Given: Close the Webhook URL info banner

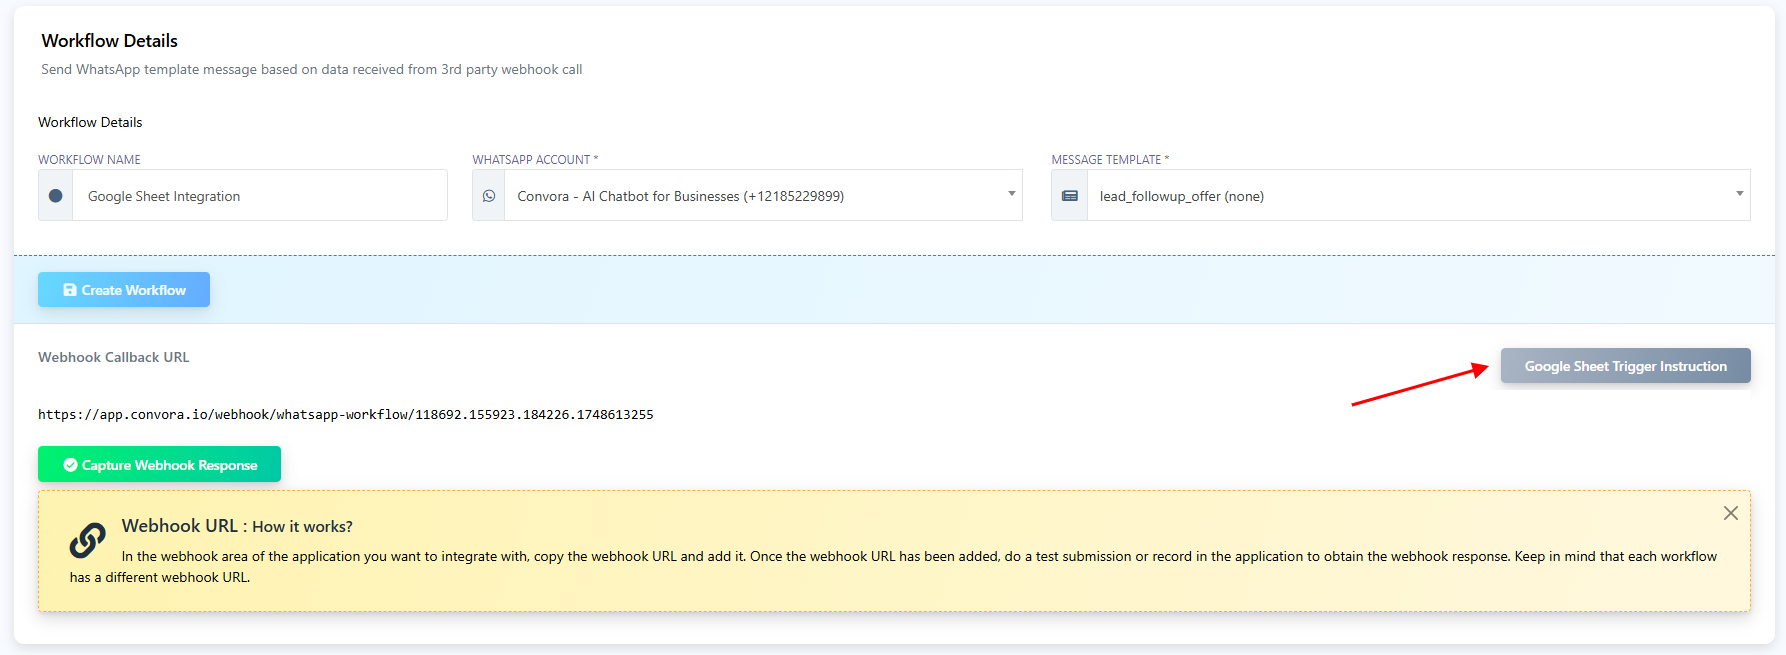Looking at the screenshot, I should tap(1731, 513).
